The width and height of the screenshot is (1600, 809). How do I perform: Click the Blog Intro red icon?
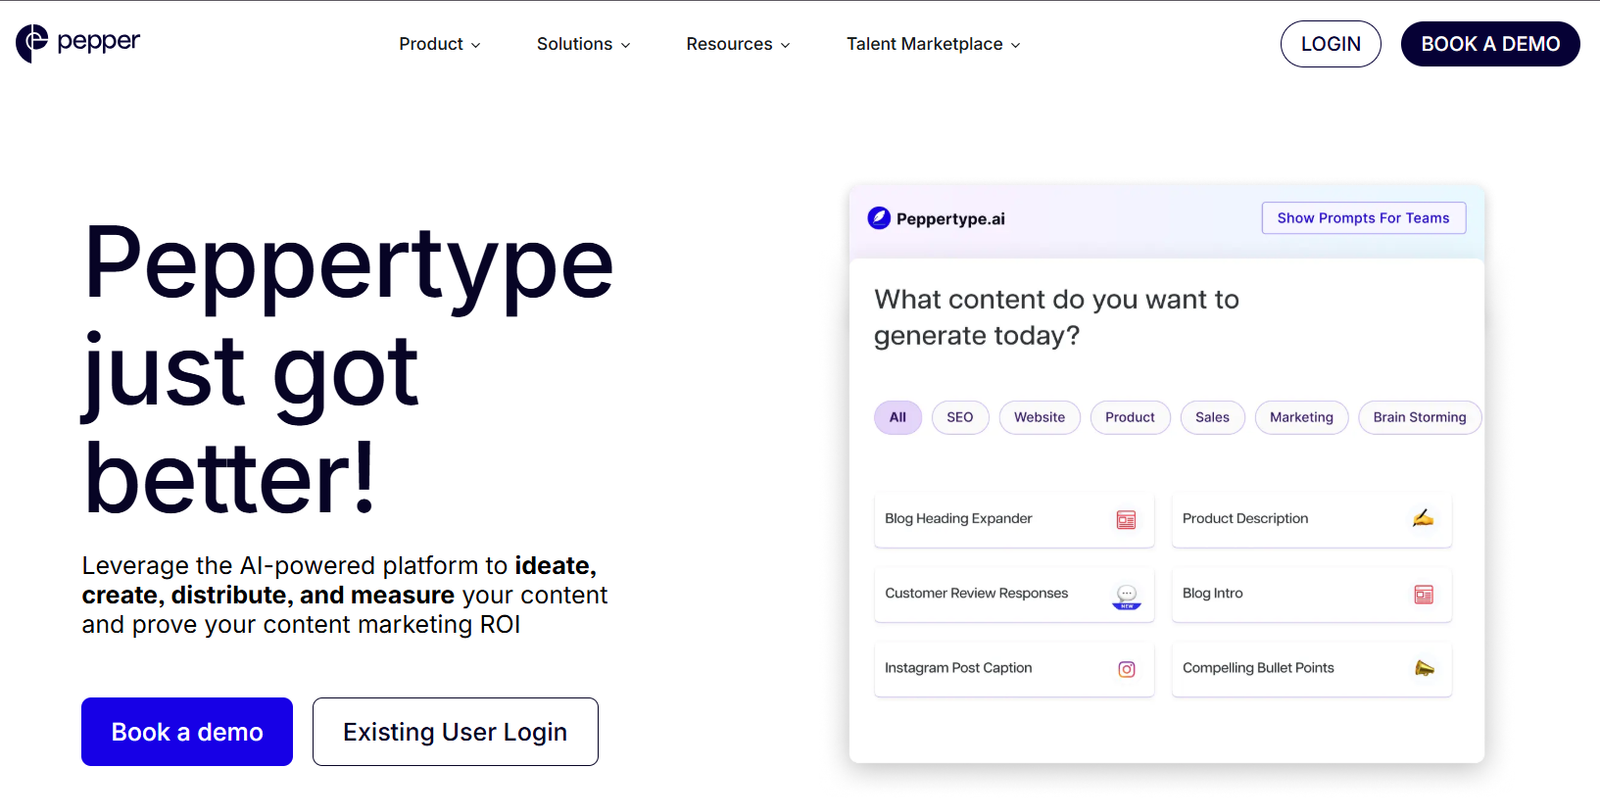(x=1424, y=595)
